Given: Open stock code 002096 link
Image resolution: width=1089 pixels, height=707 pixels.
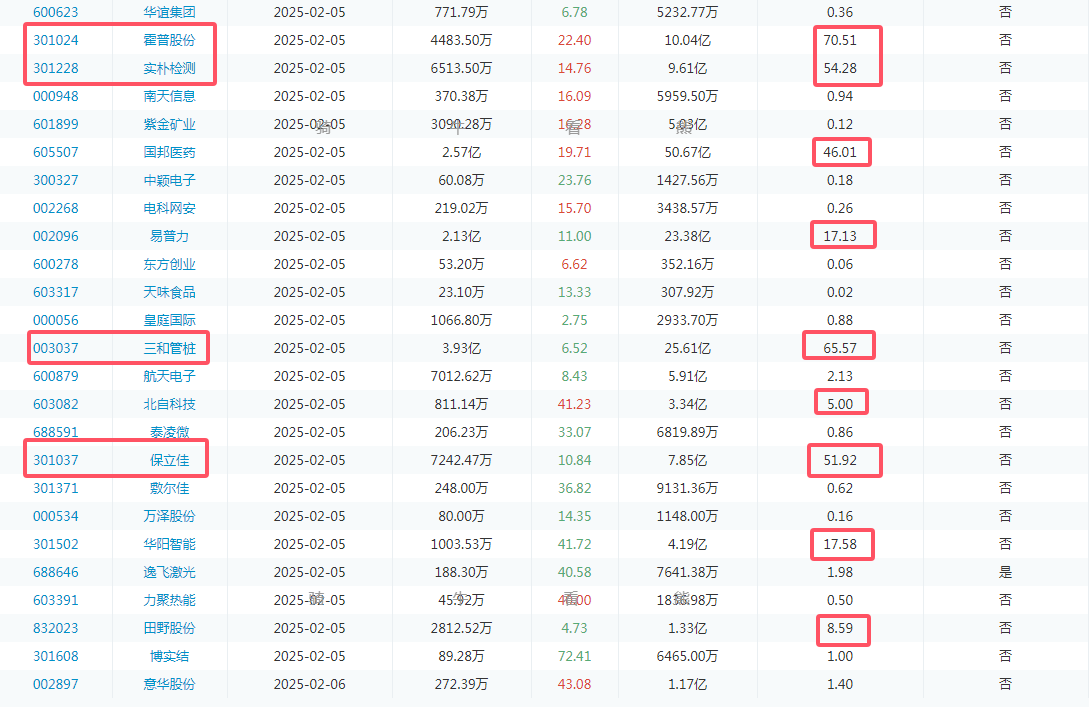Looking at the screenshot, I should (56, 236).
